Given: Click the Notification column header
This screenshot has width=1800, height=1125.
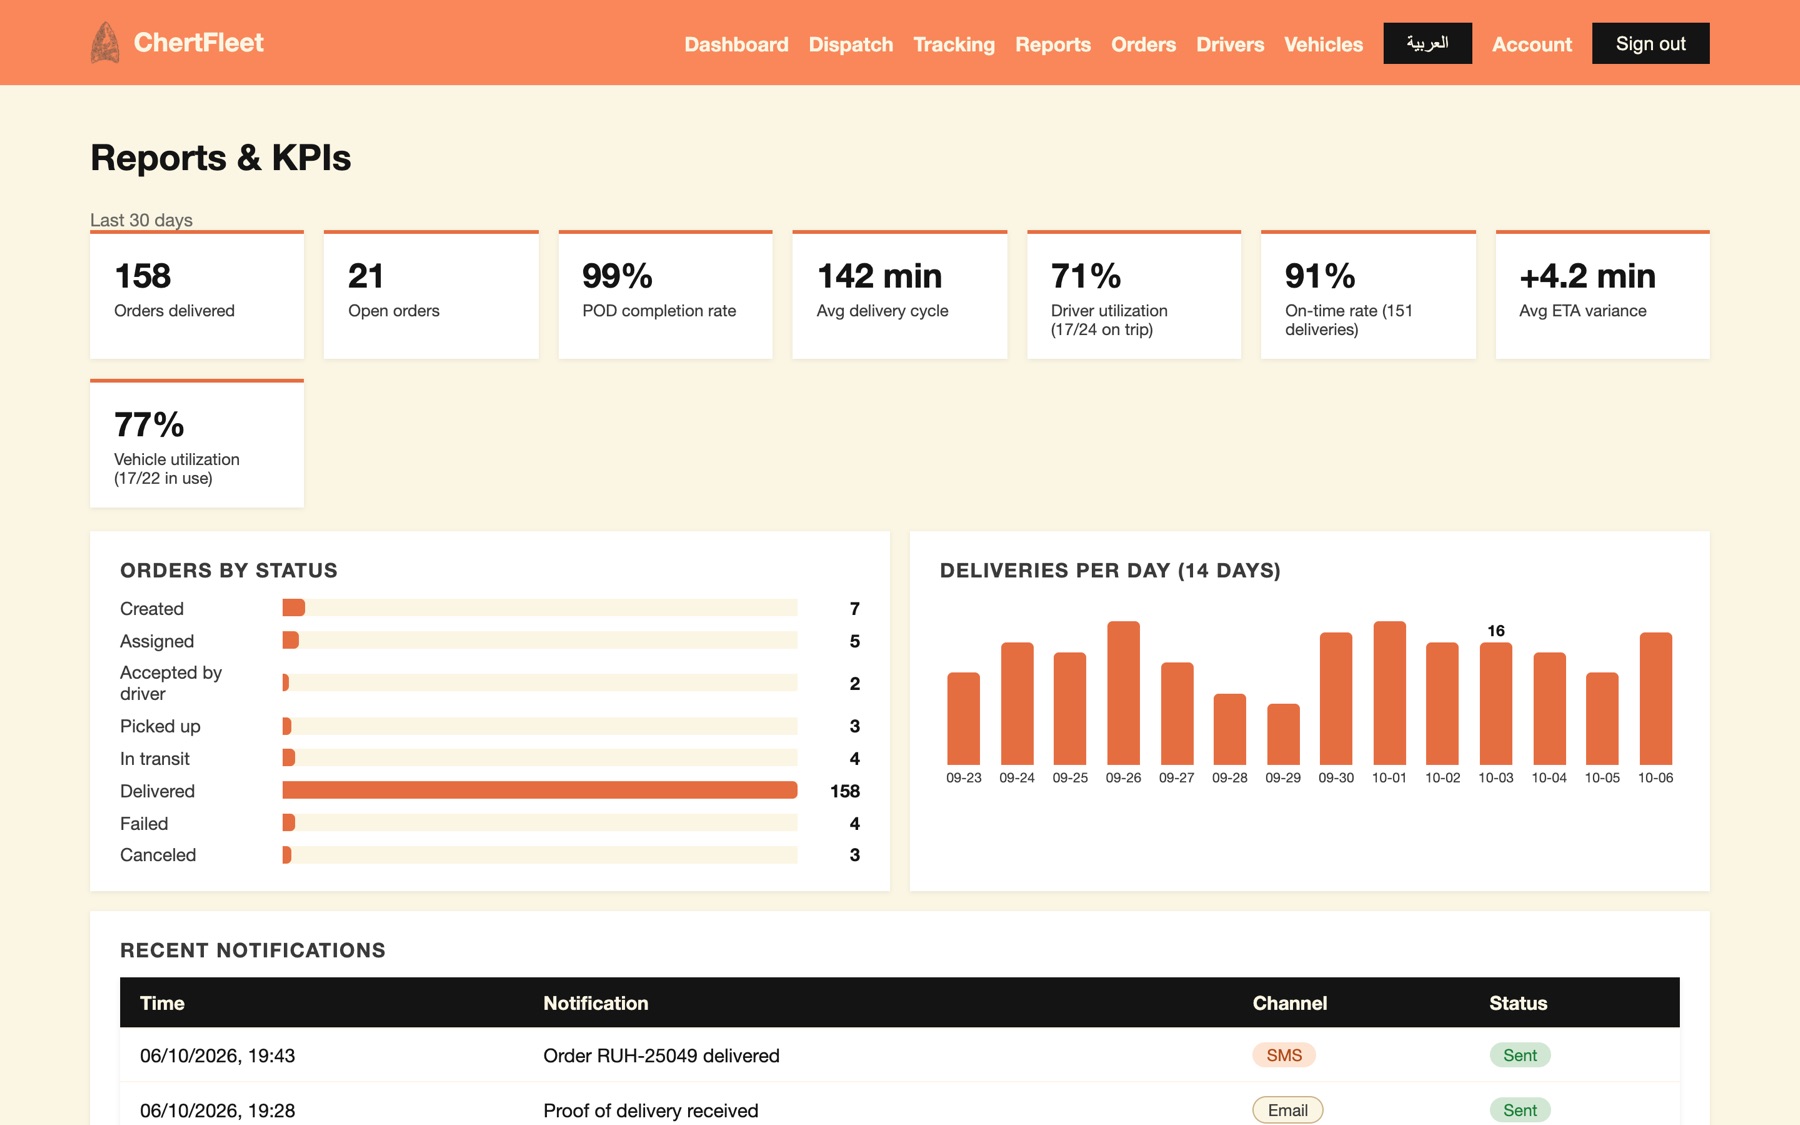Looking at the screenshot, I should [x=596, y=1003].
